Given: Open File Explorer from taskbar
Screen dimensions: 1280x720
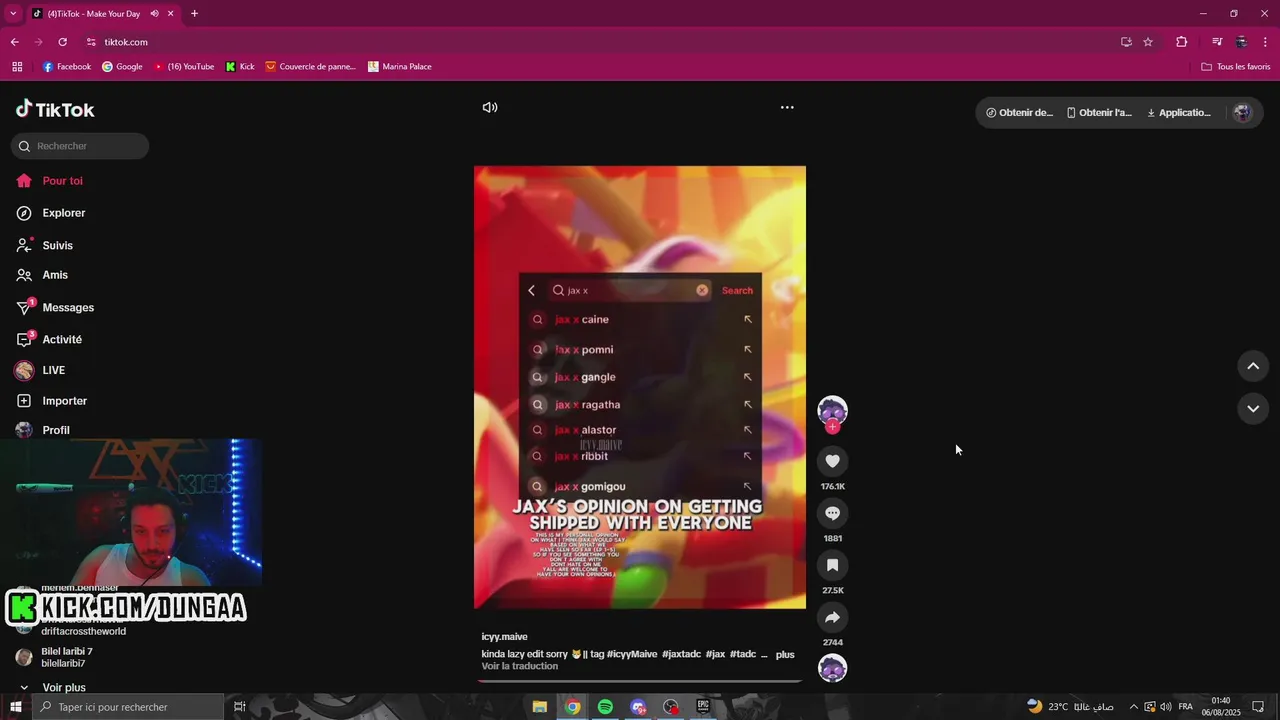Looking at the screenshot, I should coord(539,707).
